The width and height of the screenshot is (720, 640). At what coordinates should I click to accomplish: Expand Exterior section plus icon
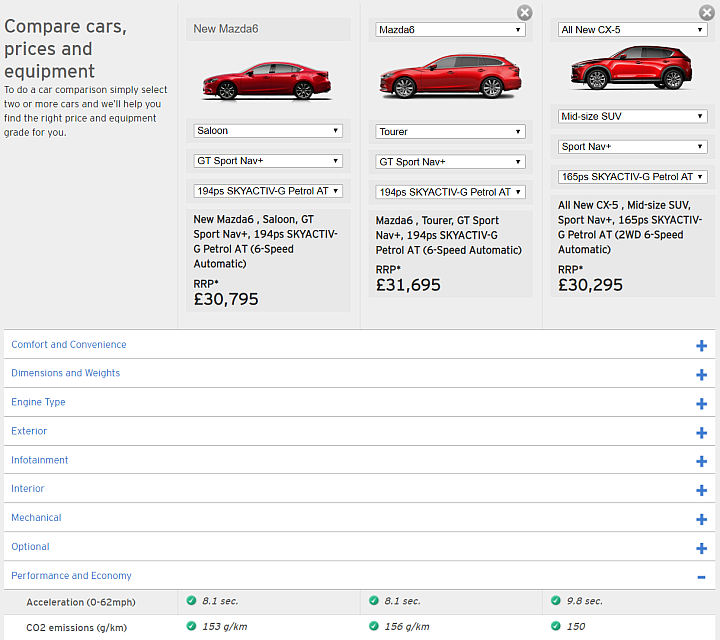coord(701,432)
